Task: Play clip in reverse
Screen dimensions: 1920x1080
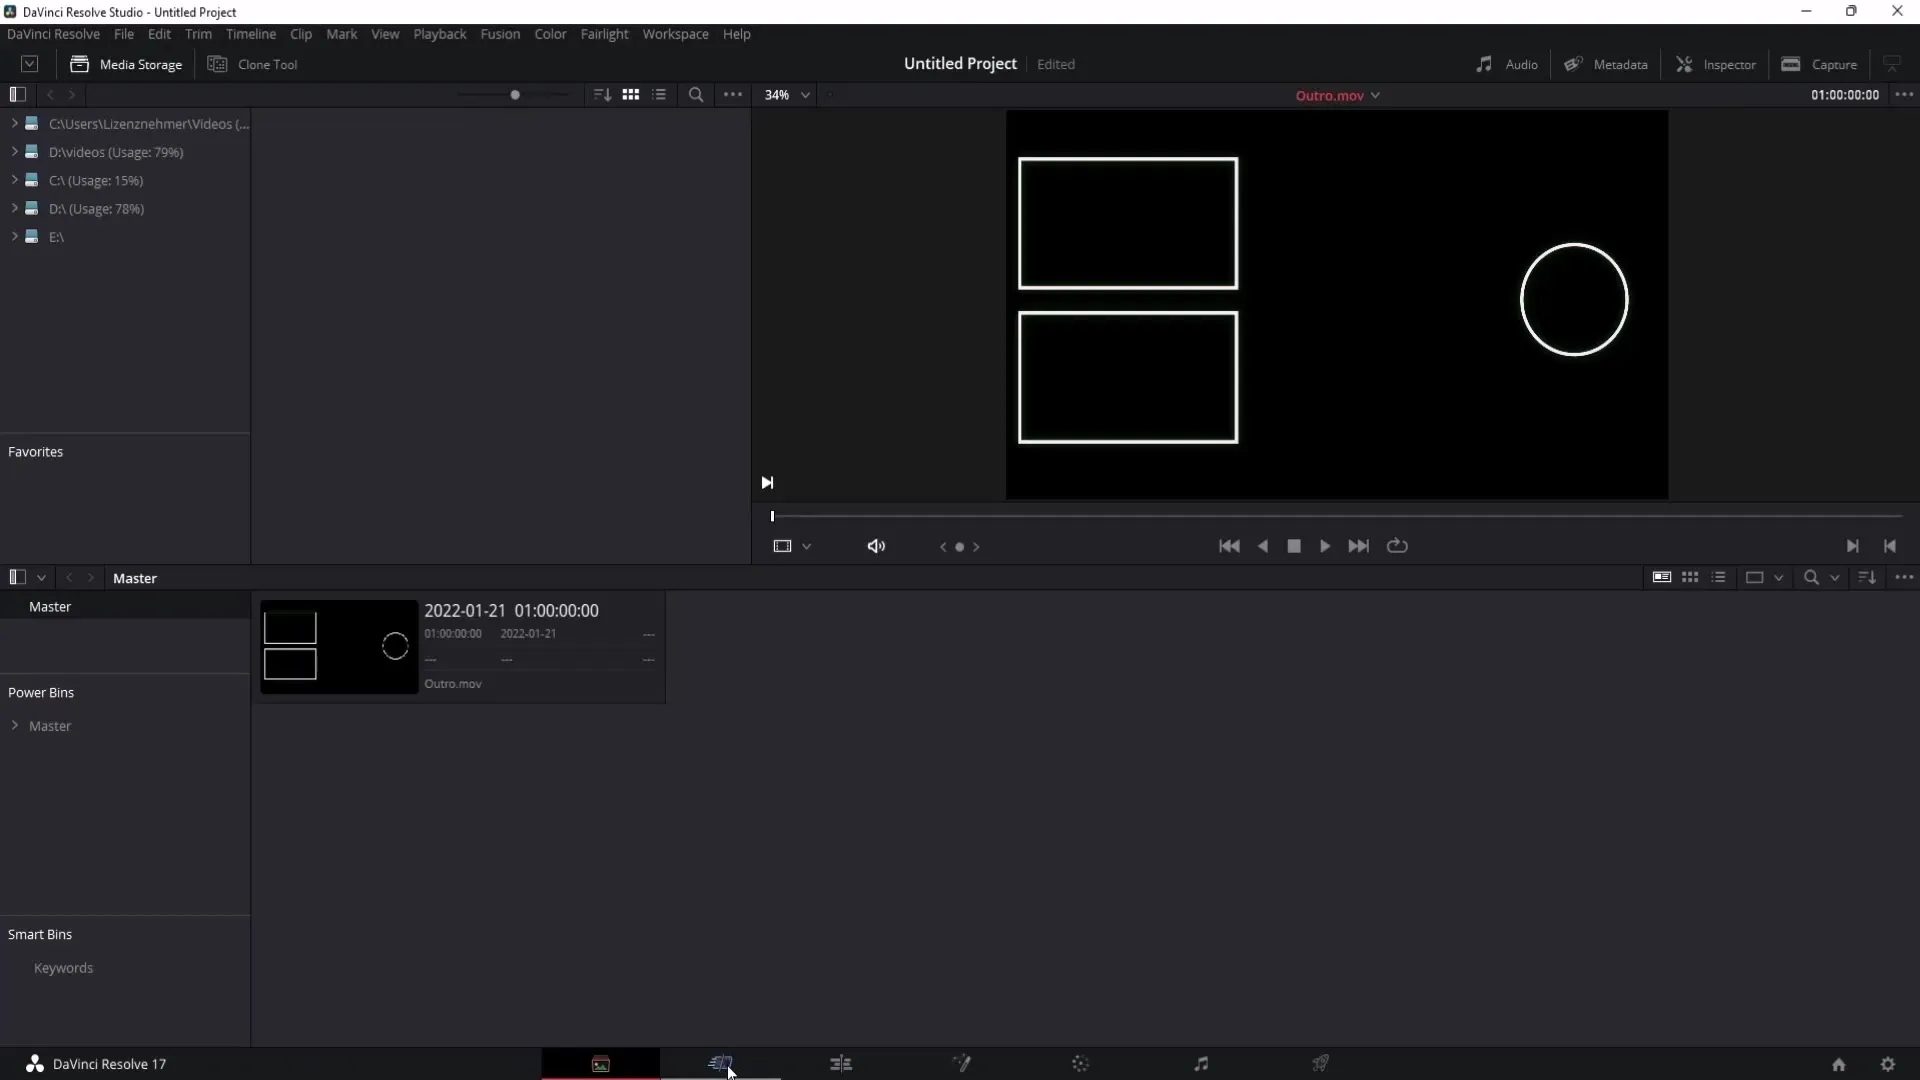Action: [x=1263, y=546]
